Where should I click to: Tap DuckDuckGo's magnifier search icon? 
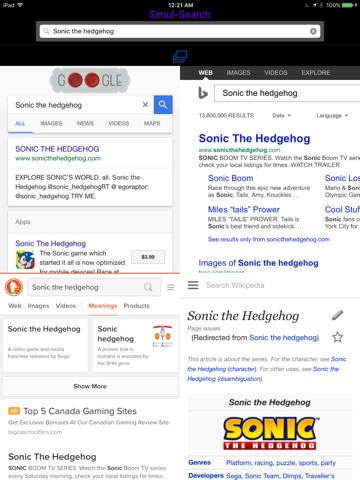(x=148, y=287)
